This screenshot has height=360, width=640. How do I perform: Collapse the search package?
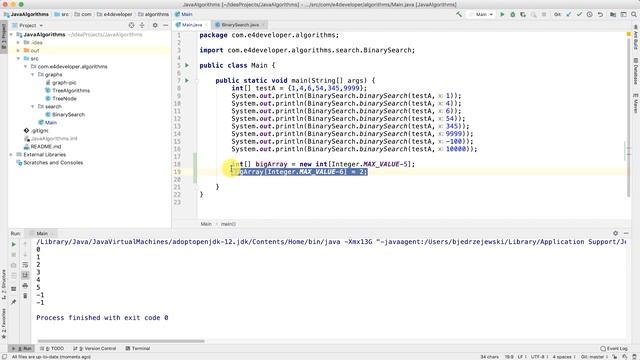coord(33,107)
